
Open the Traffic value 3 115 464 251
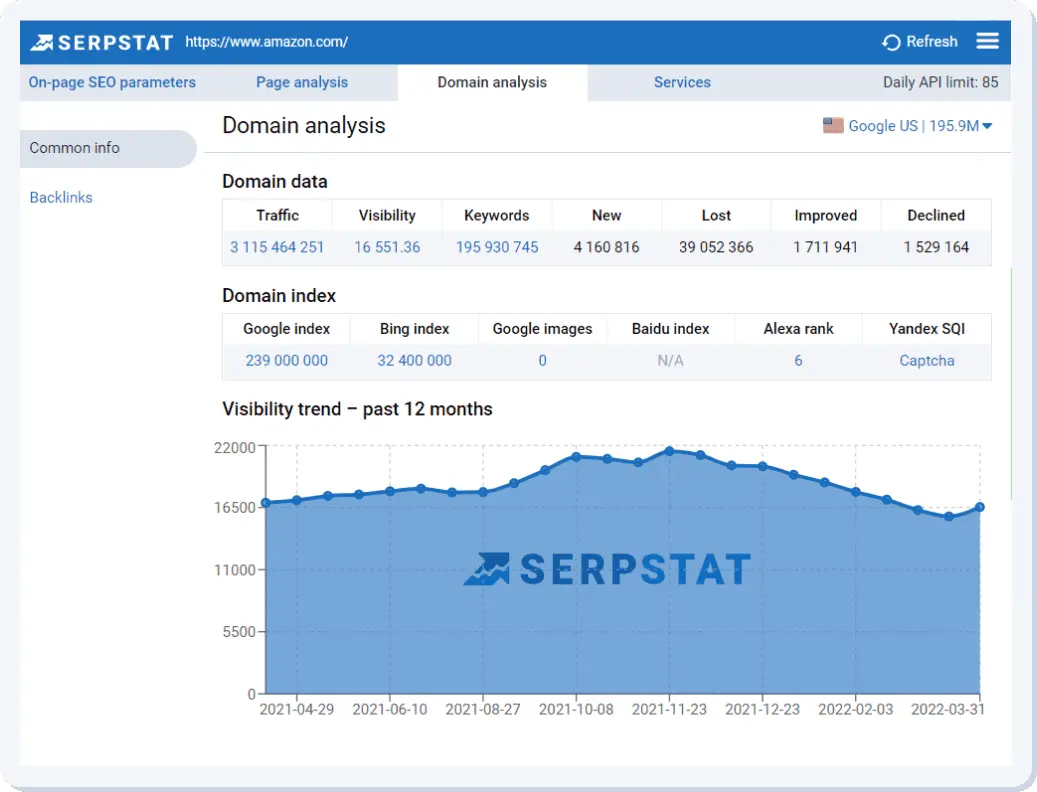[x=277, y=247]
